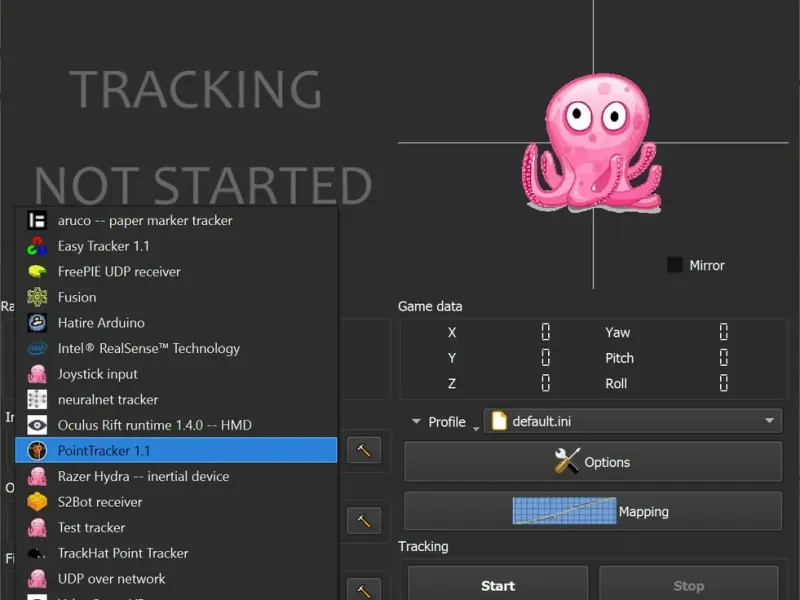The width and height of the screenshot is (800, 600).
Task: Click the pink octopus pose preview
Action: coord(592,143)
